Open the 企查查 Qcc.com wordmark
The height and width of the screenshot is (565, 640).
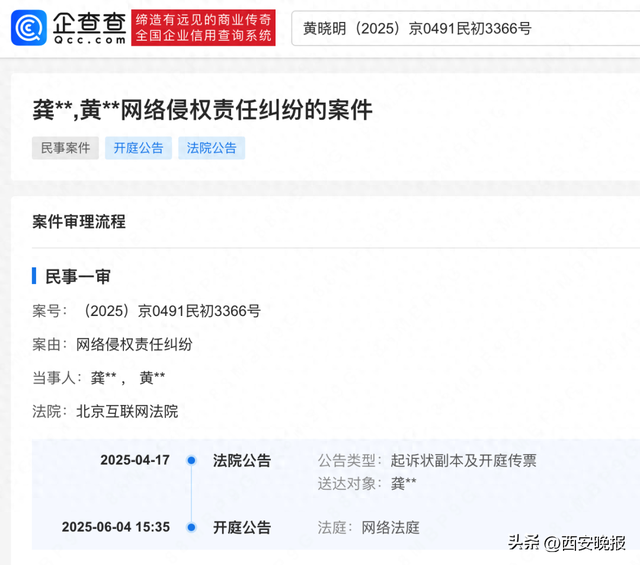click(89, 28)
